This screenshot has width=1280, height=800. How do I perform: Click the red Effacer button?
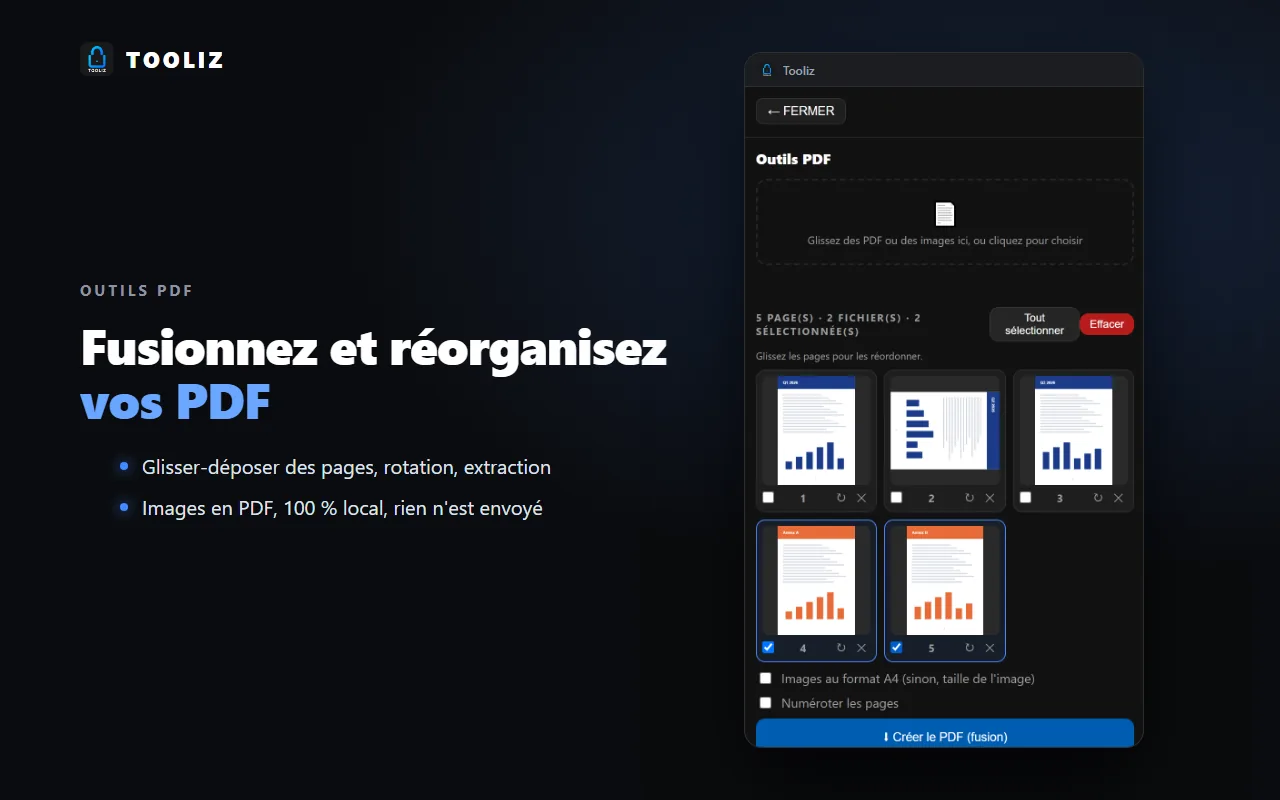pyautogui.click(x=1107, y=324)
